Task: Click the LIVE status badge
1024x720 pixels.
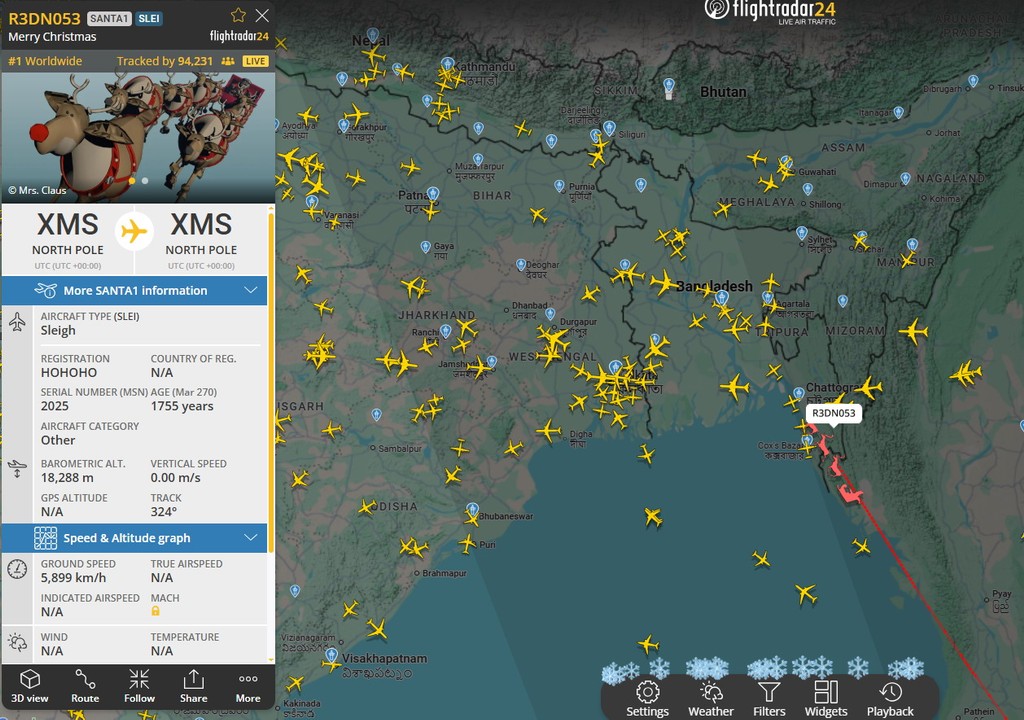Action: tap(255, 61)
